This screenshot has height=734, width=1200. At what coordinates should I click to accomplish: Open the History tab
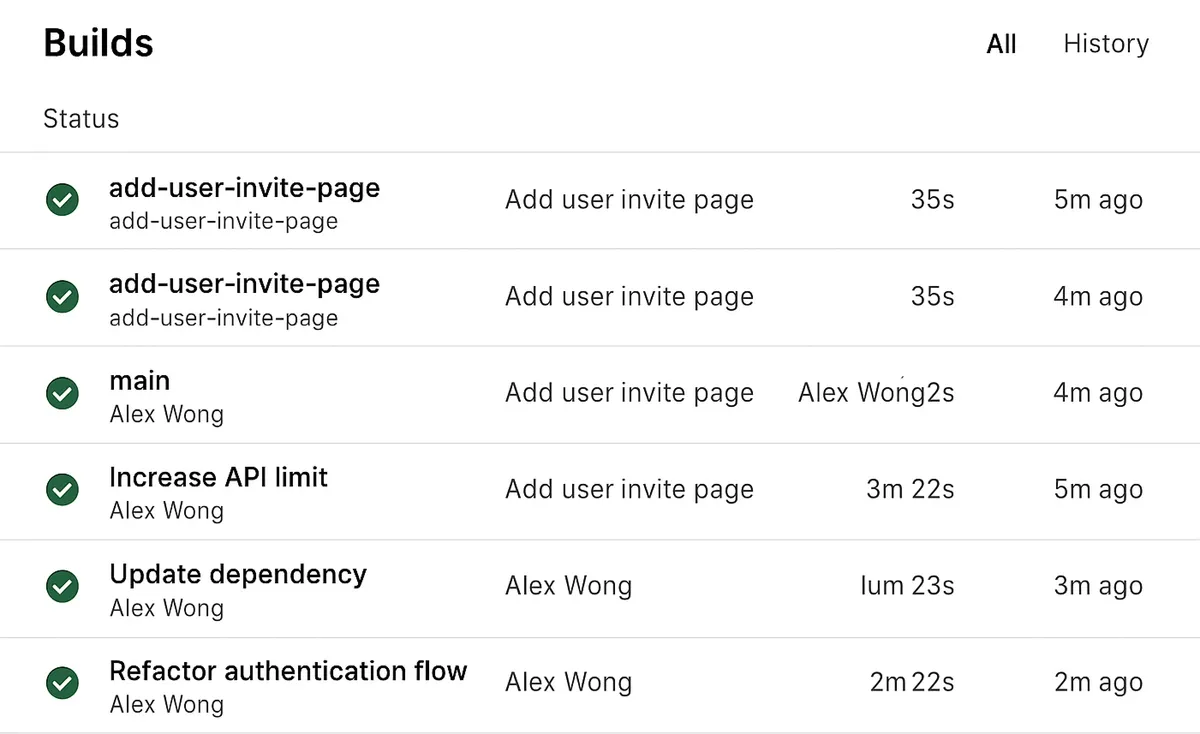[1105, 44]
